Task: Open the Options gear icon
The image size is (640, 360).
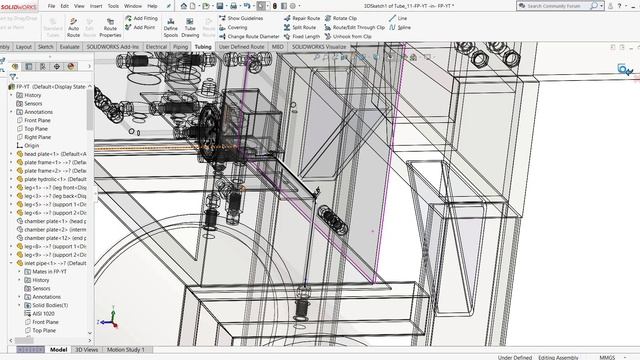Action: pyautogui.click(x=293, y=6)
